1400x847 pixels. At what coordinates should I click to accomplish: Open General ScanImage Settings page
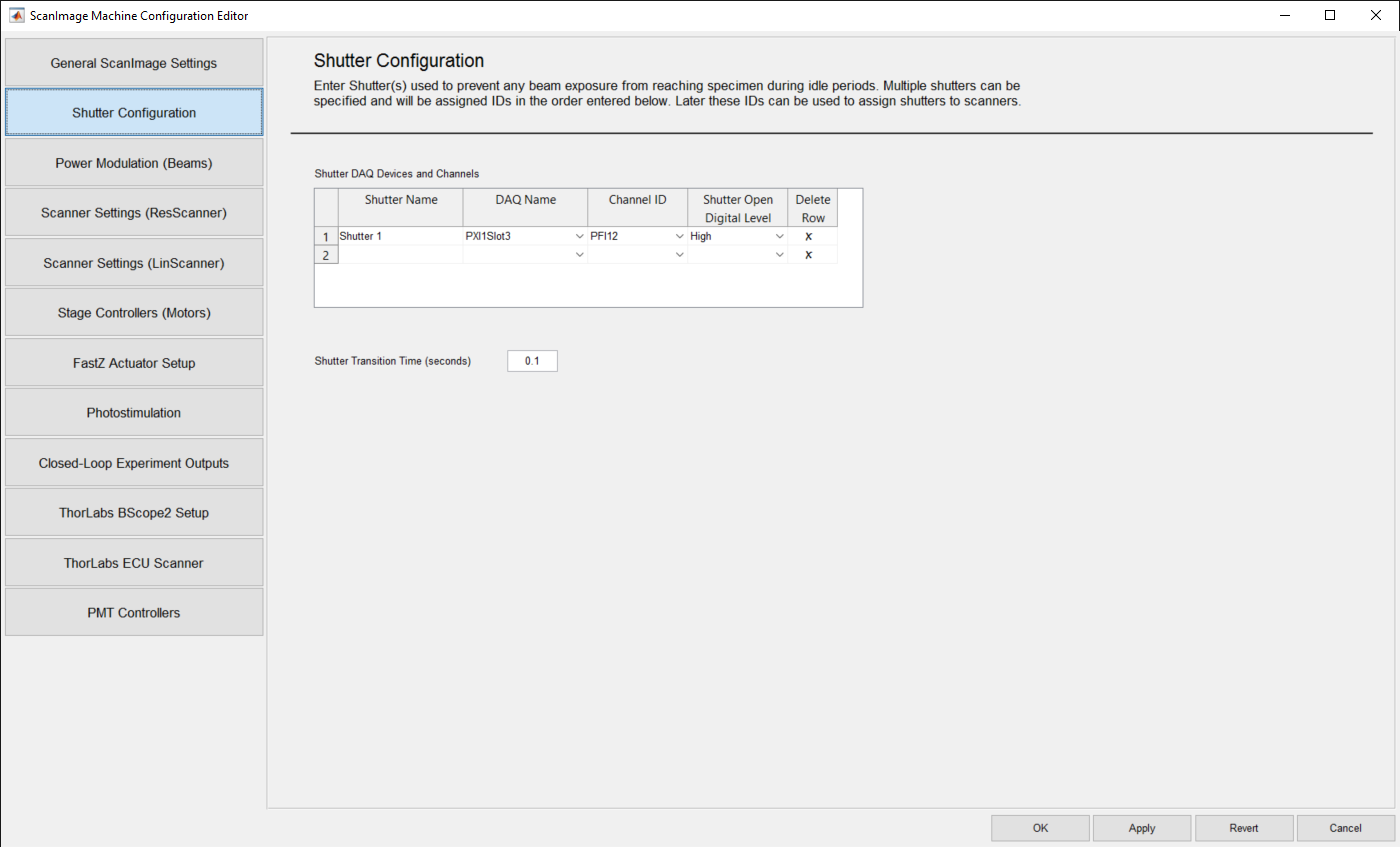click(134, 63)
